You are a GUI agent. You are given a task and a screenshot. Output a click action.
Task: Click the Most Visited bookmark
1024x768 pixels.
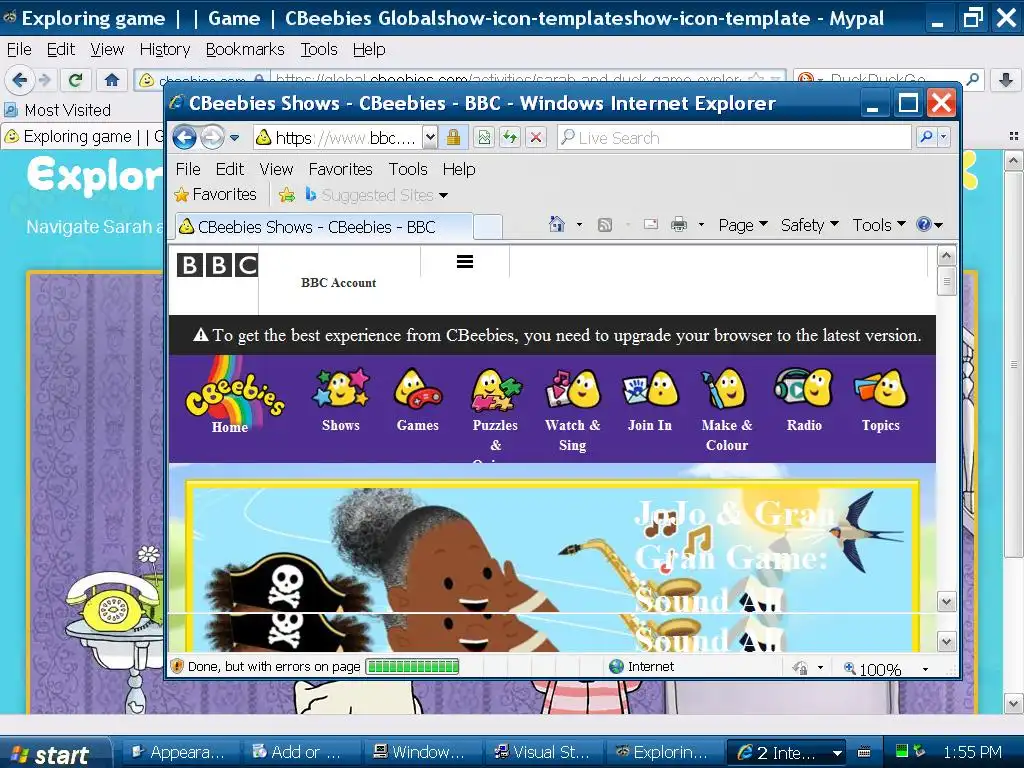click(x=57, y=110)
